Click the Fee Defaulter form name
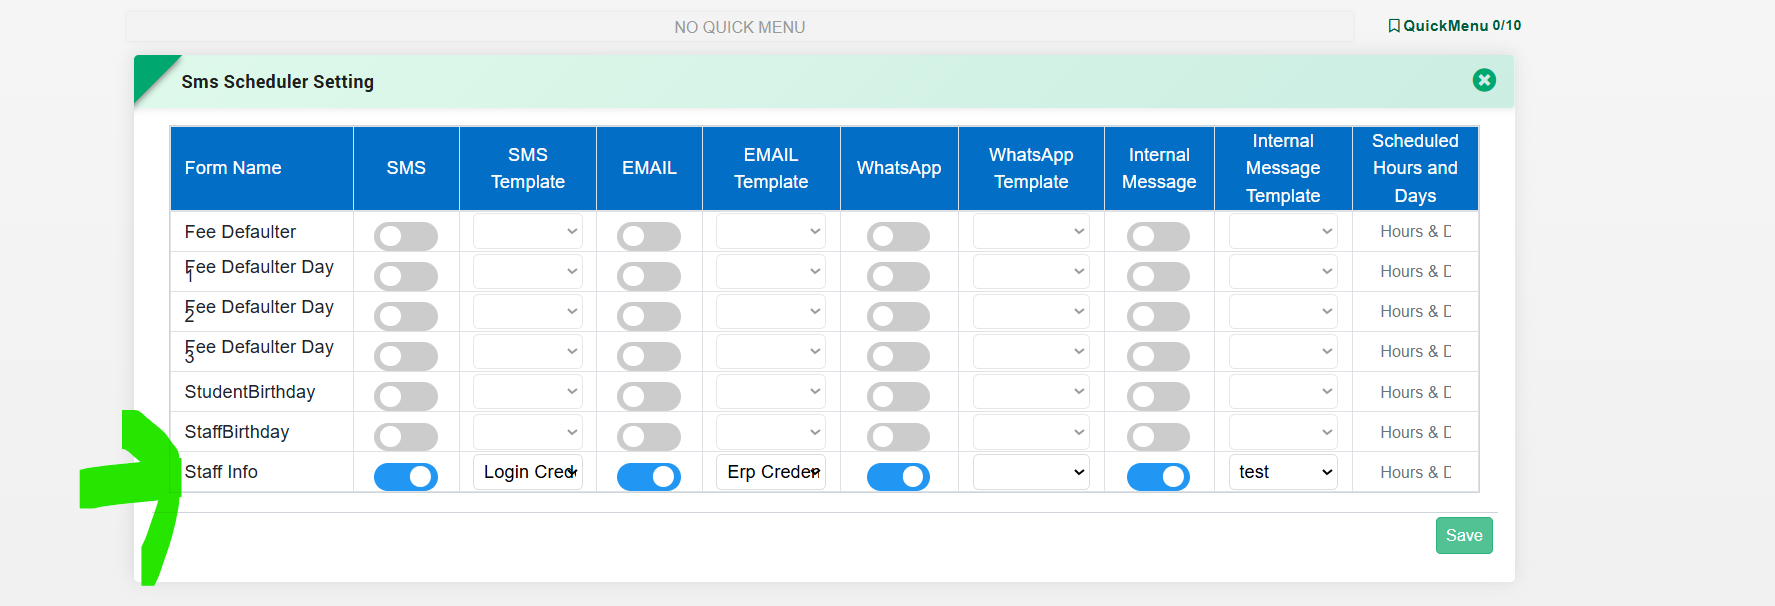Screen dimensions: 1775x606 click(240, 232)
